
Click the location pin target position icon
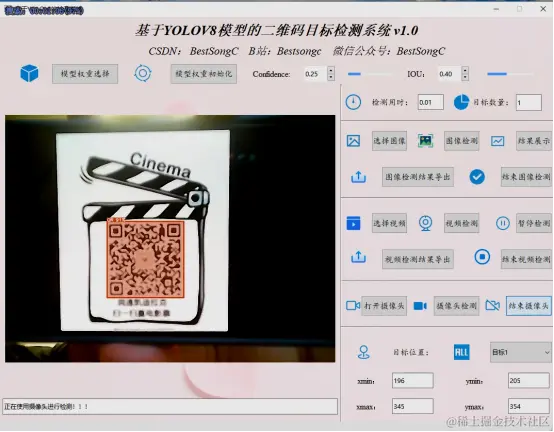click(364, 352)
